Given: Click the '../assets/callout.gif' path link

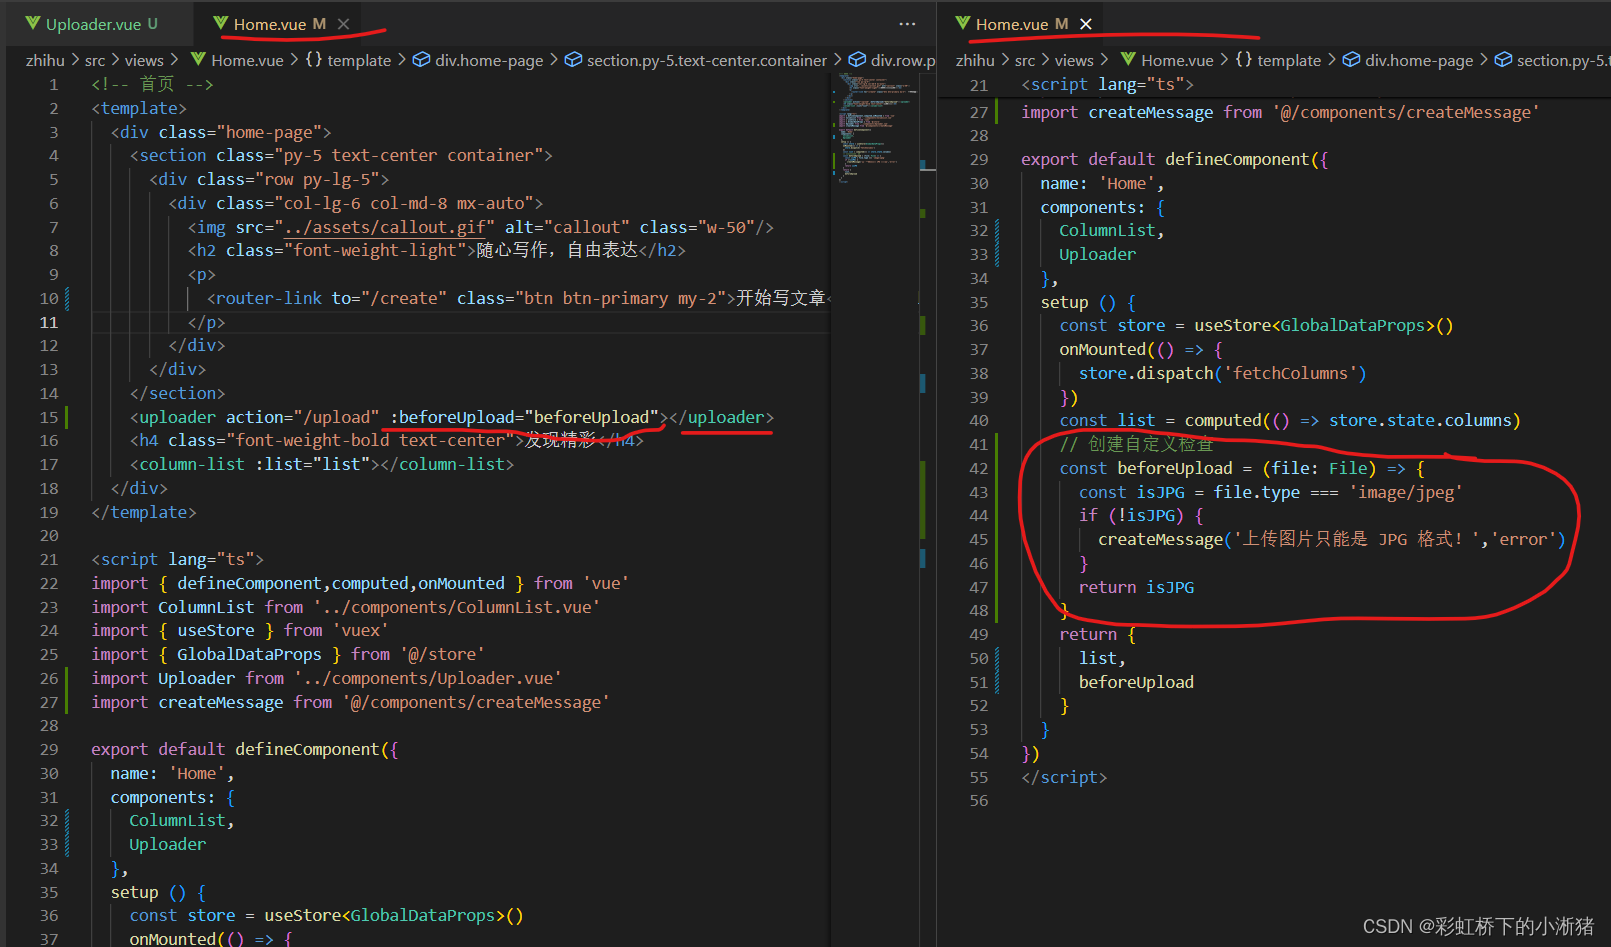Looking at the screenshot, I should coord(384,227).
